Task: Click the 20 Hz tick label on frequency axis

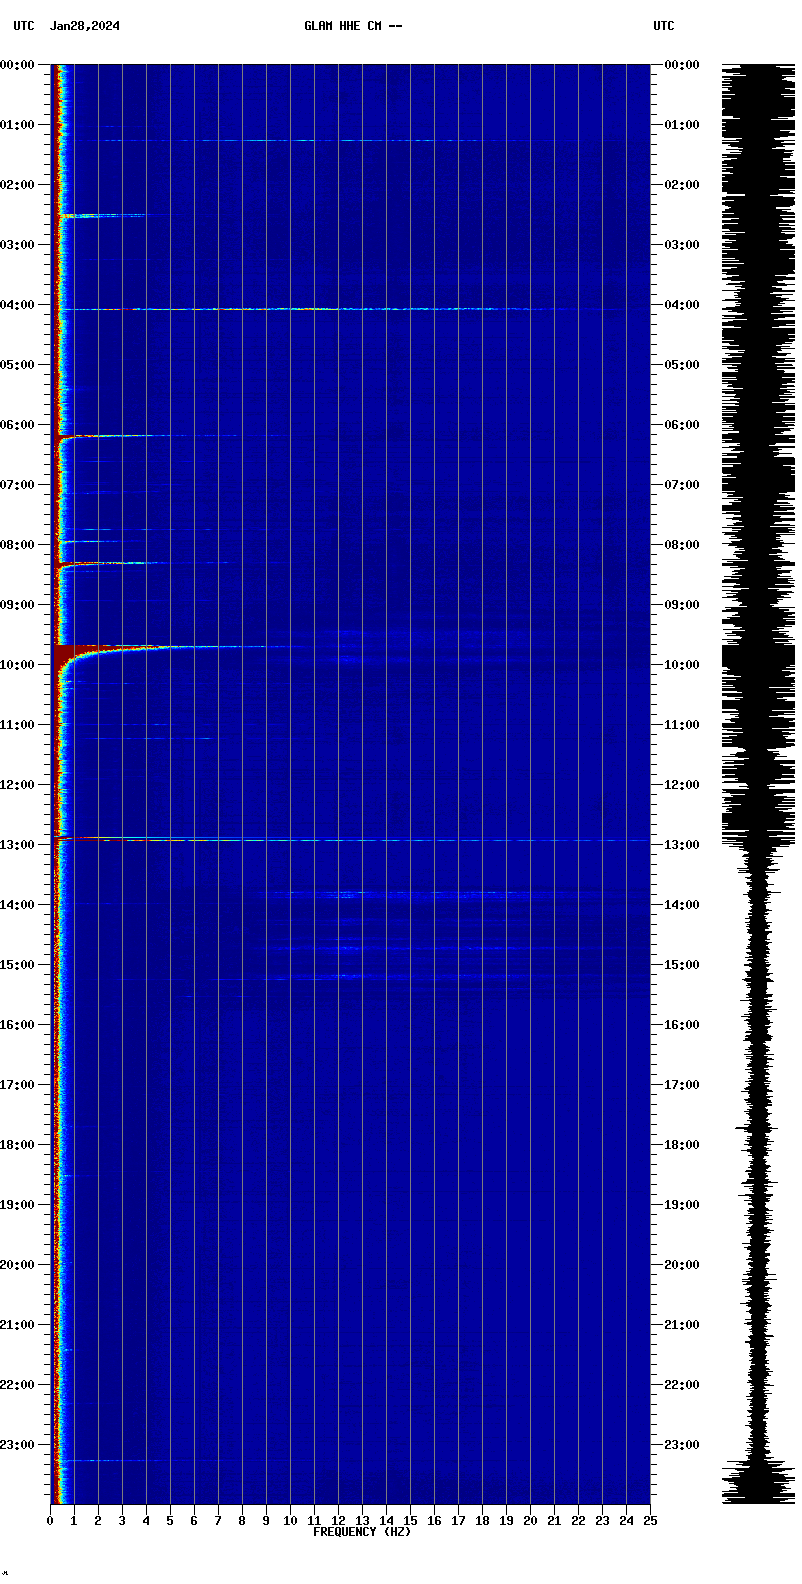Action: [530, 1521]
